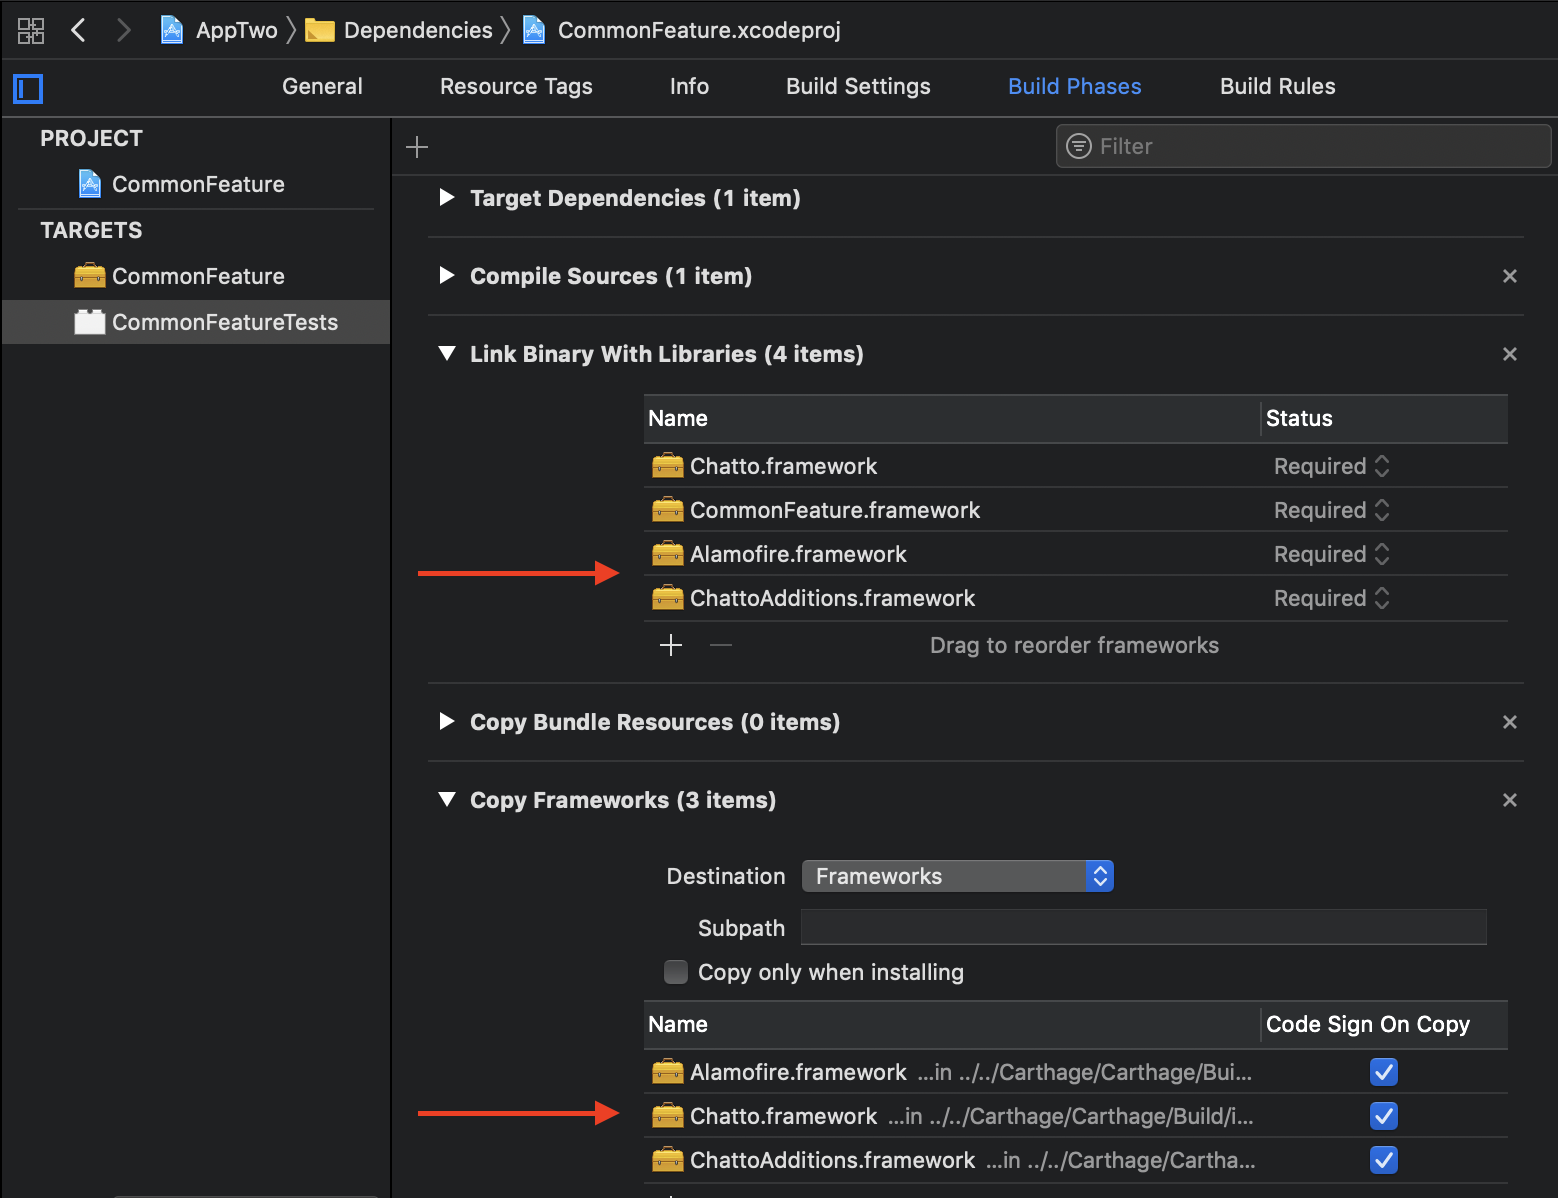Change CommonFeature.framework Required status
The height and width of the screenshot is (1198, 1558).
coord(1331,510)
